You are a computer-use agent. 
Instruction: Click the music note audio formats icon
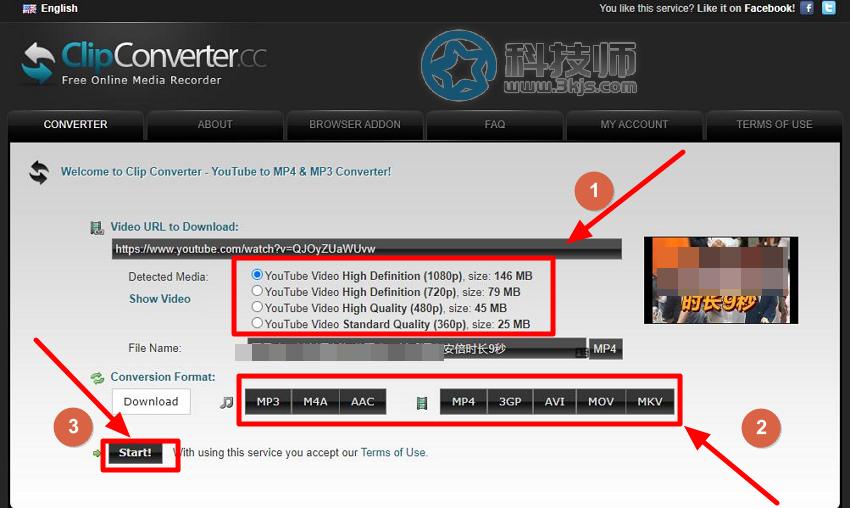[x=227, y=402]
